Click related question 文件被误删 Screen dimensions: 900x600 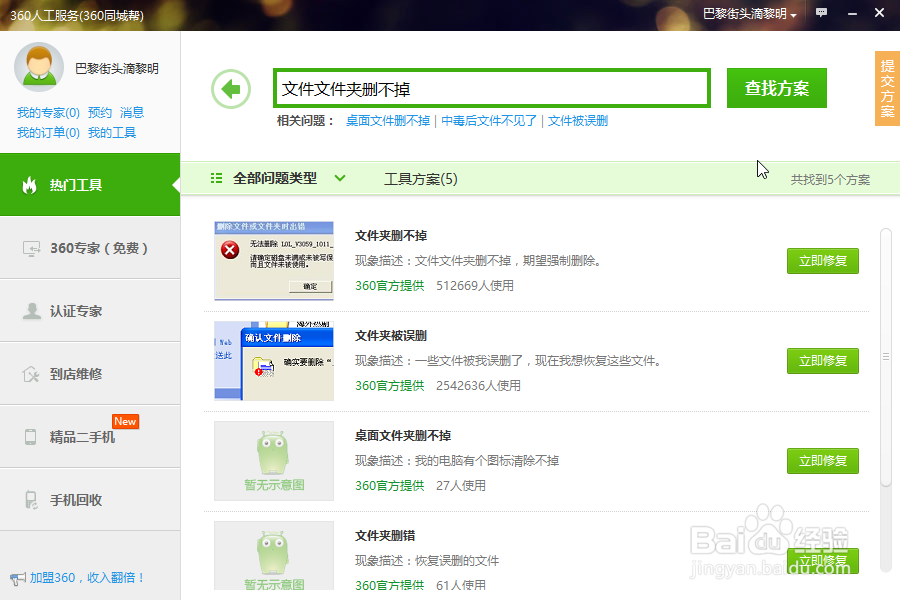(x=577, y=121)
